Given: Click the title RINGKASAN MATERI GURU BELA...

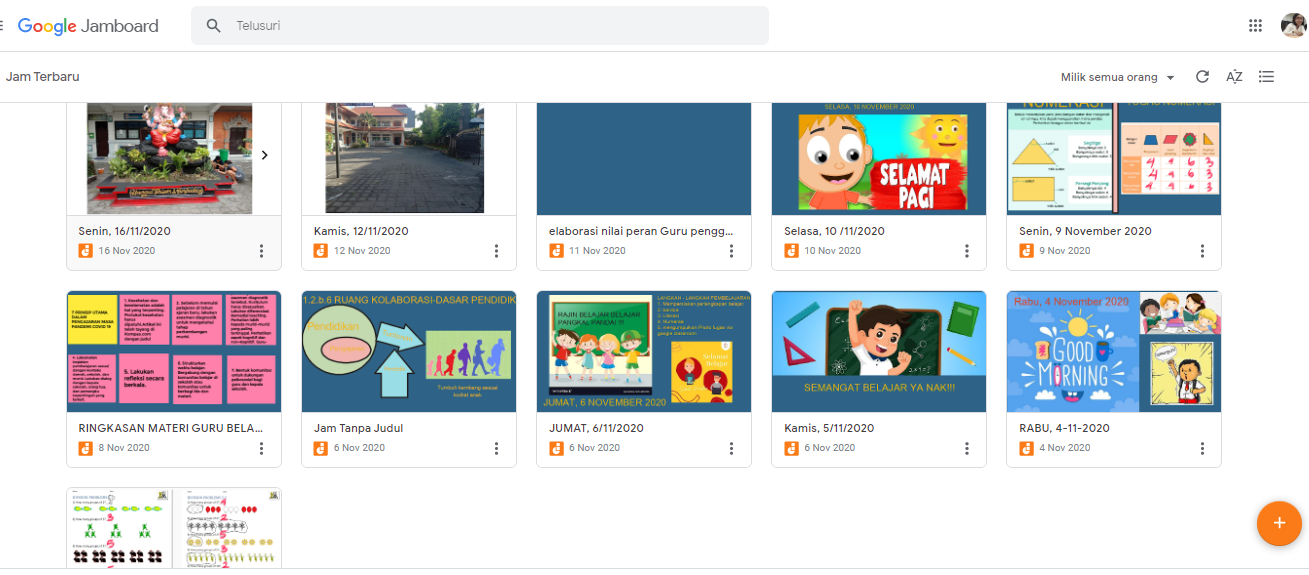Looking at the screenshot, I should click(x=171, y=428).
